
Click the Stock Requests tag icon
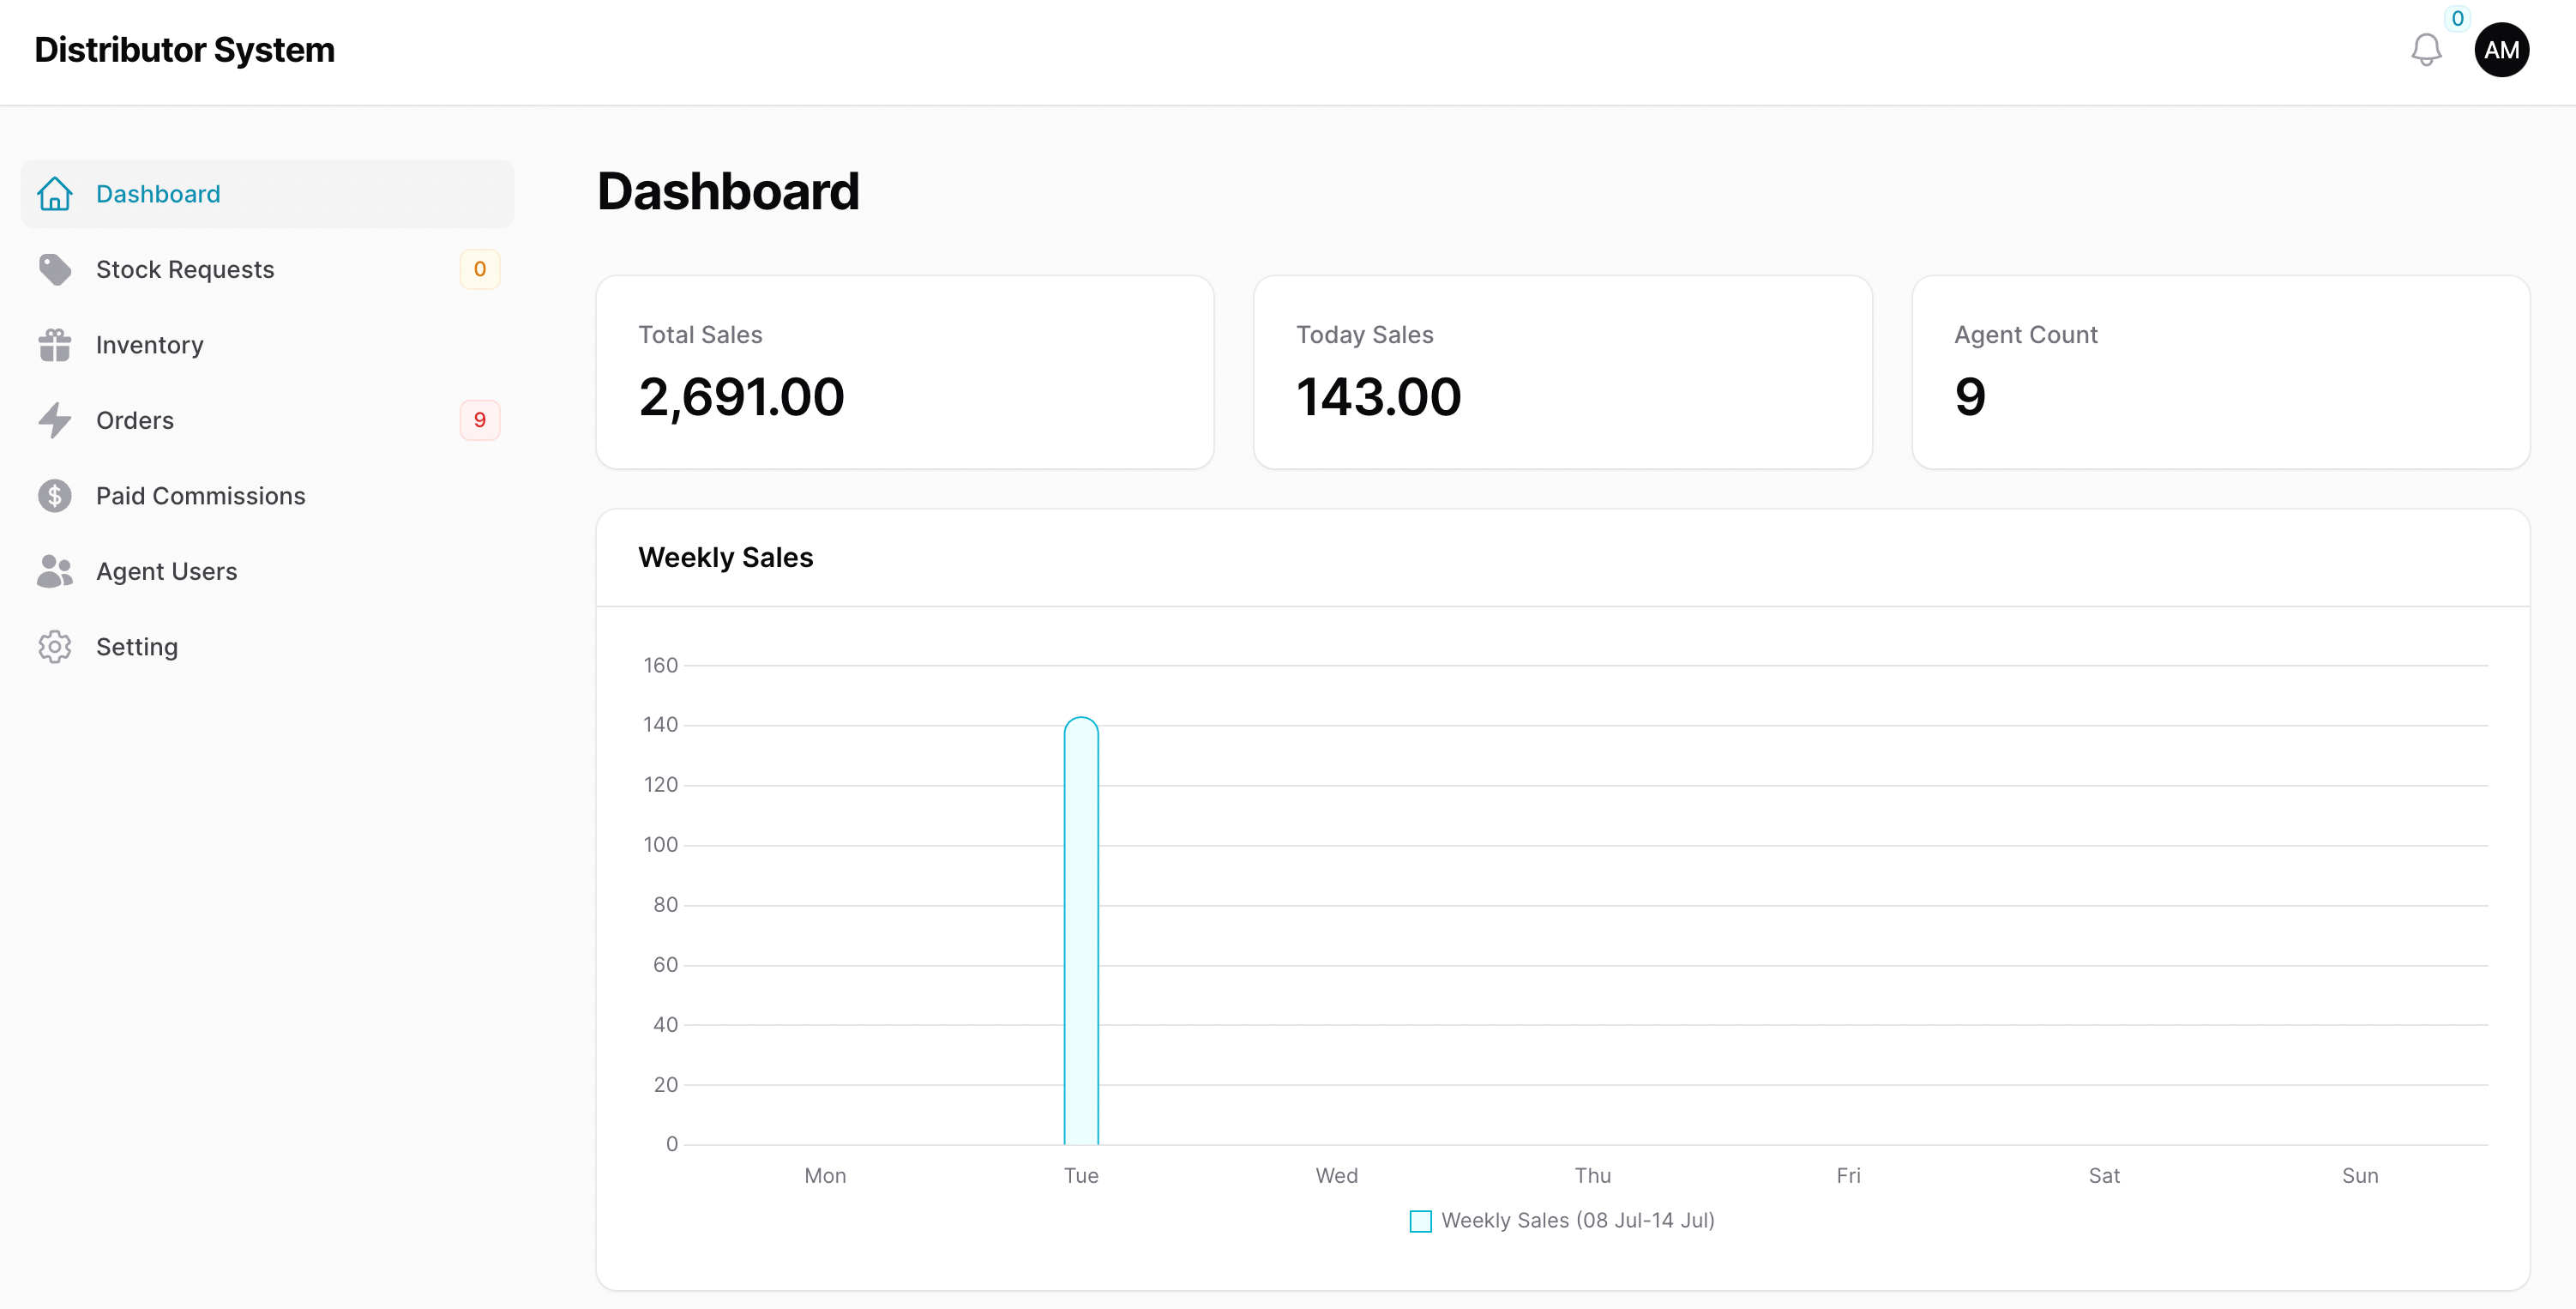click(55, 270)
